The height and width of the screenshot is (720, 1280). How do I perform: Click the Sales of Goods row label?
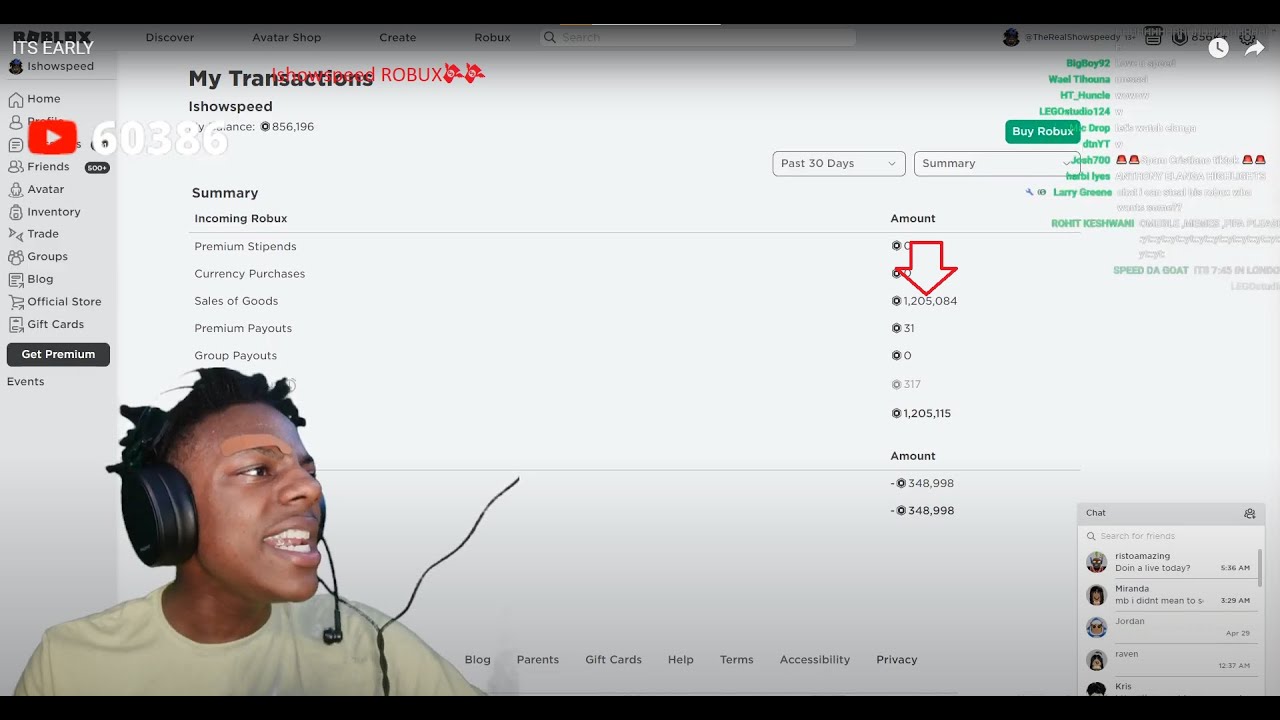coord(236,301)
